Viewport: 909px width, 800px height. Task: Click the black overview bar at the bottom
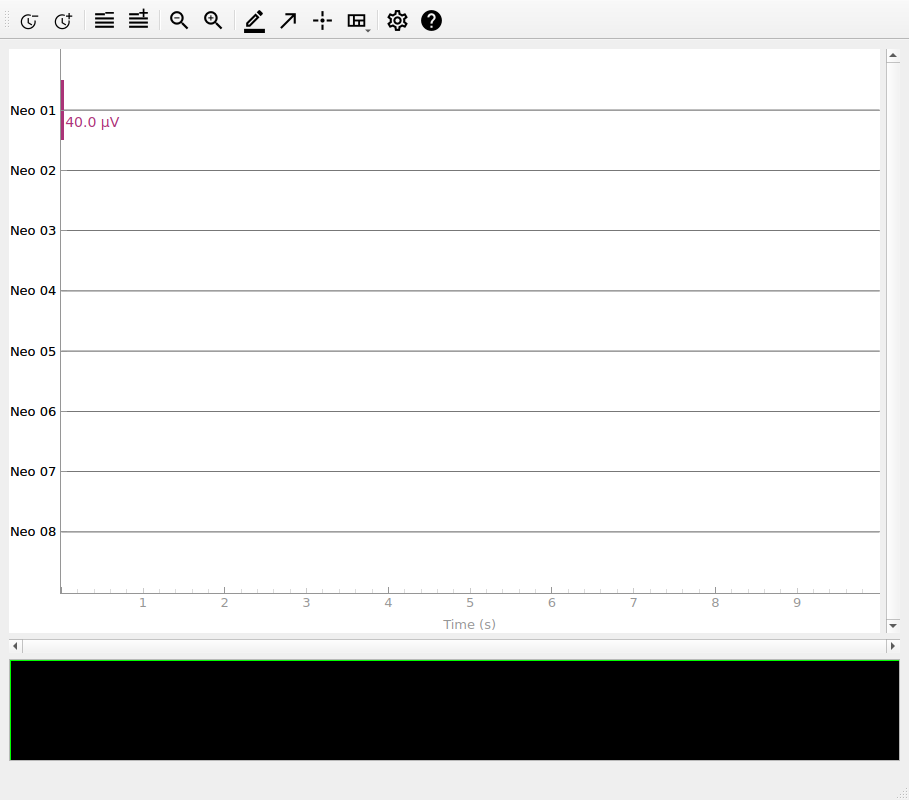click(x=454, y=710)
